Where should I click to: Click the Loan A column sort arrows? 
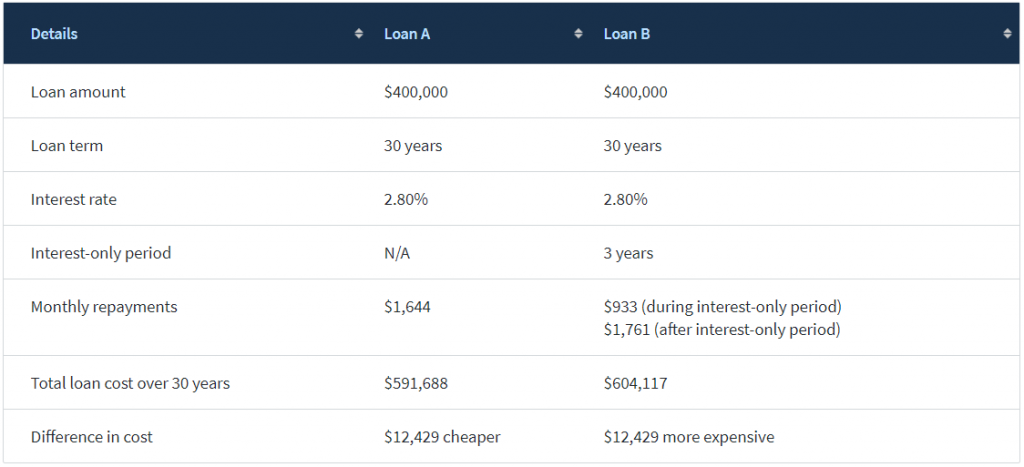click(578, 34)
